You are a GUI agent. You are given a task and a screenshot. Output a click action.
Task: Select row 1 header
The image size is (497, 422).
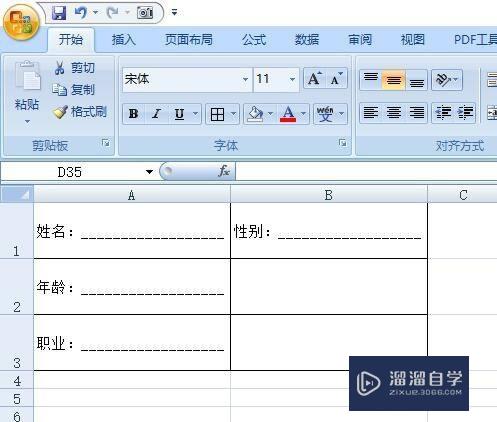[x=17, y=231]
